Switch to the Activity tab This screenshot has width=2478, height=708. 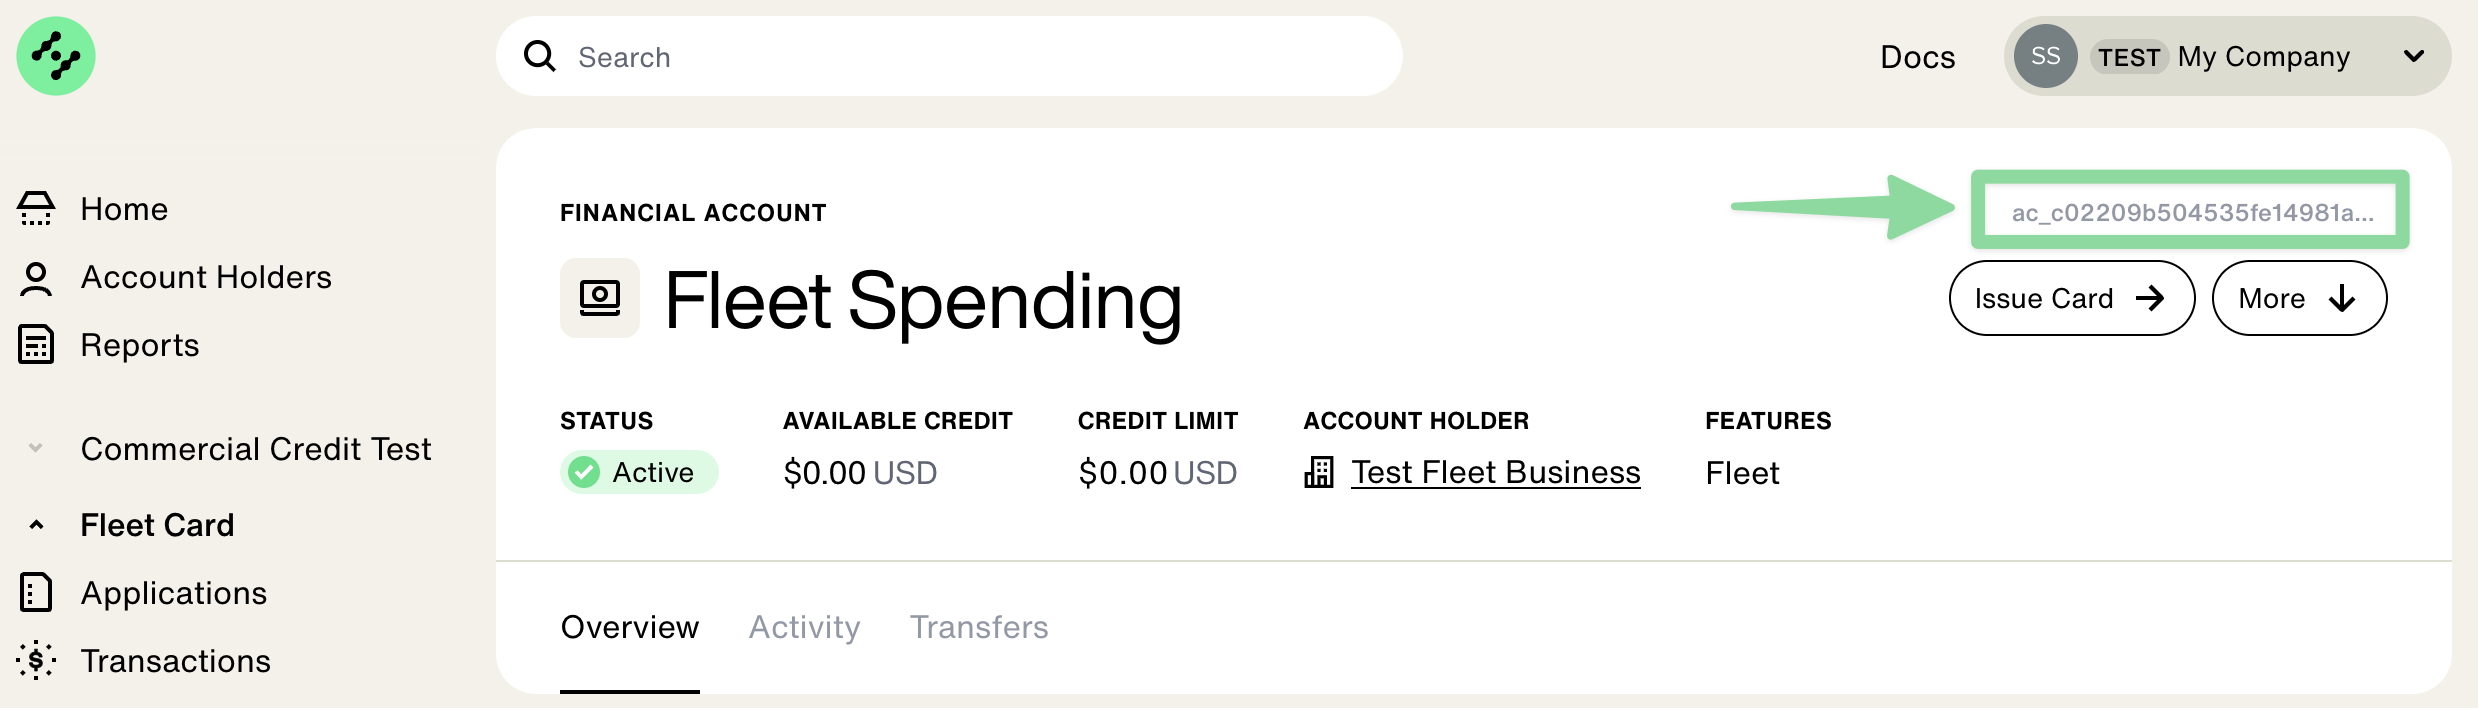[x=804, y=627]
